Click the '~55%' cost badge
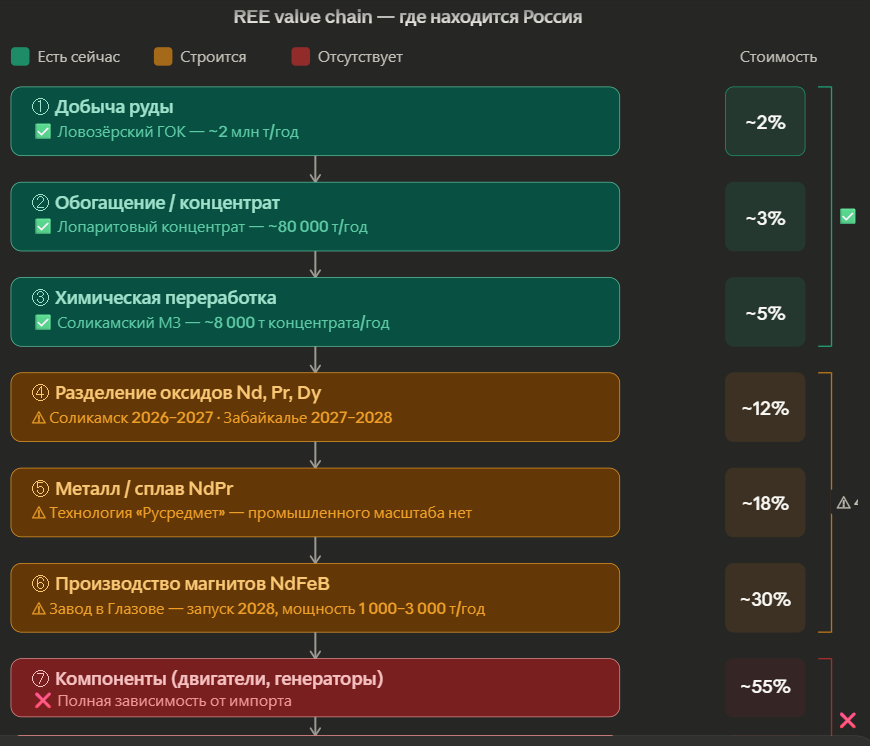The width and height of the screenshot is (870, 746). (x=764, y=688)
